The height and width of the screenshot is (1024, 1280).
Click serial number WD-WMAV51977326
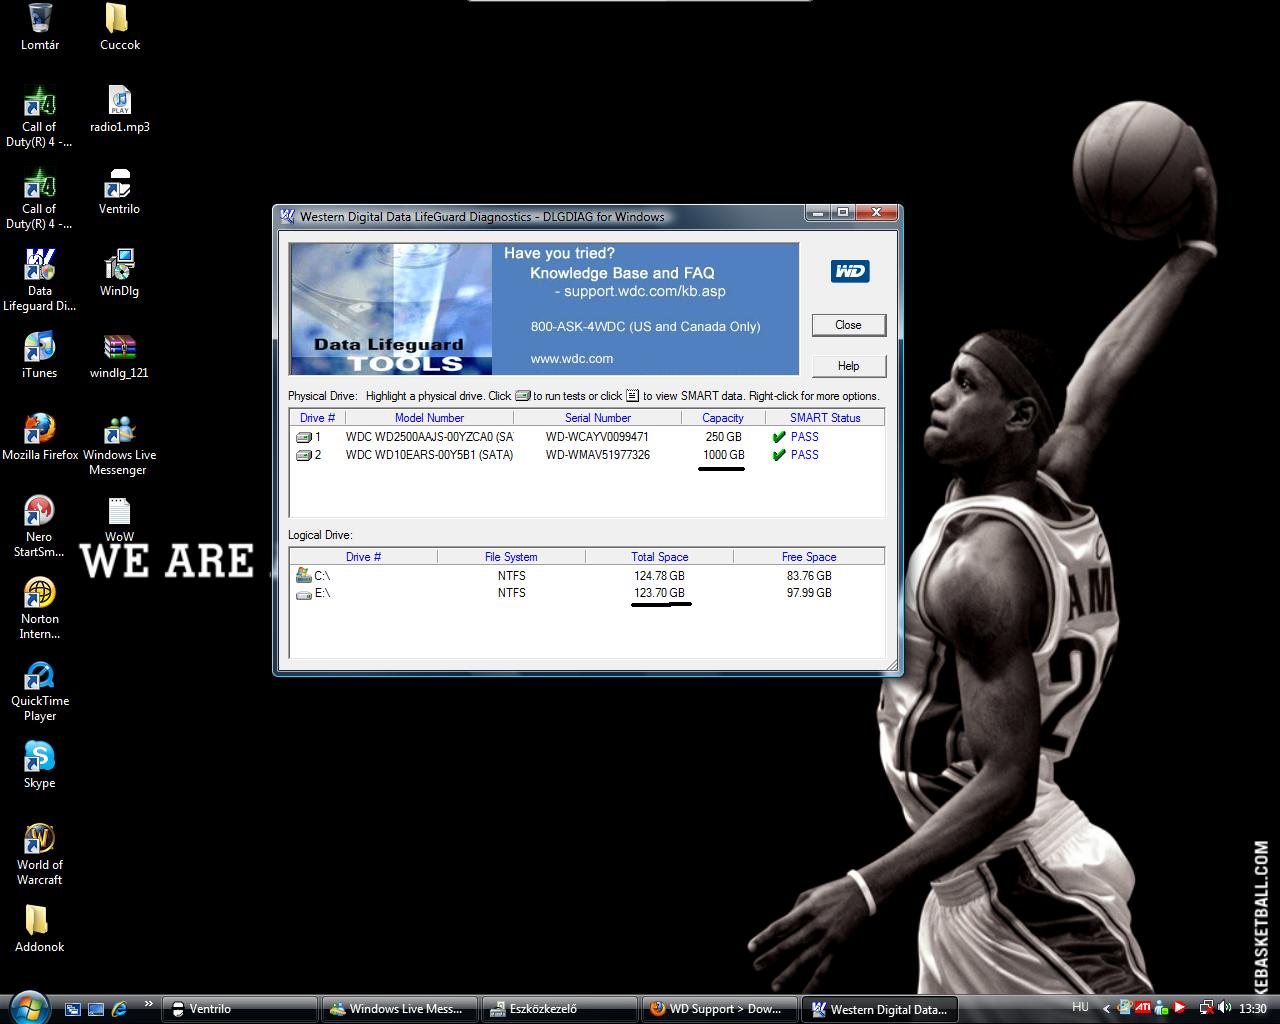tap(597, 455)
